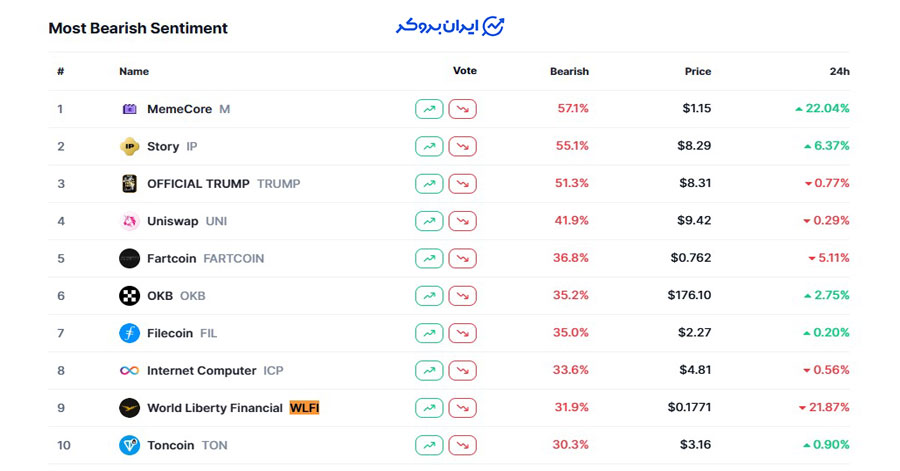Screen dimensions: 900x471
Task: Click the Internet Computer infinity icon
Action: [x=129, y=371]
